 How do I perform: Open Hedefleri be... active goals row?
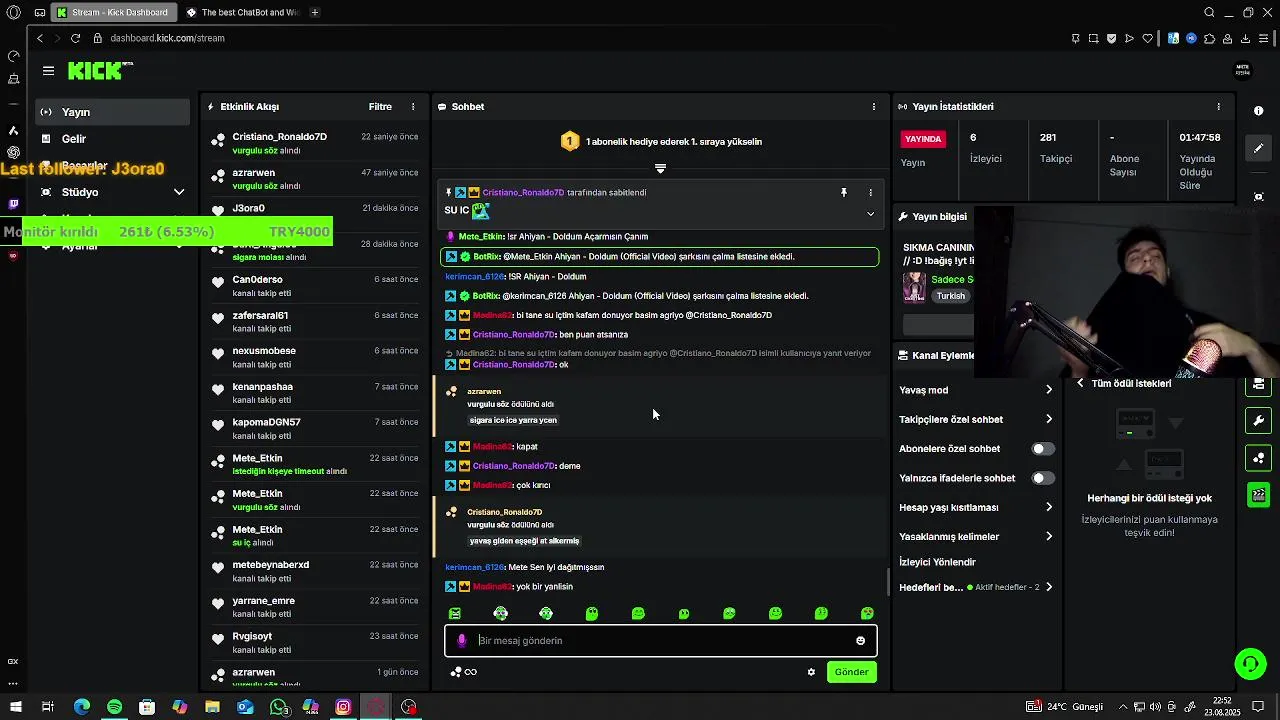975,587
